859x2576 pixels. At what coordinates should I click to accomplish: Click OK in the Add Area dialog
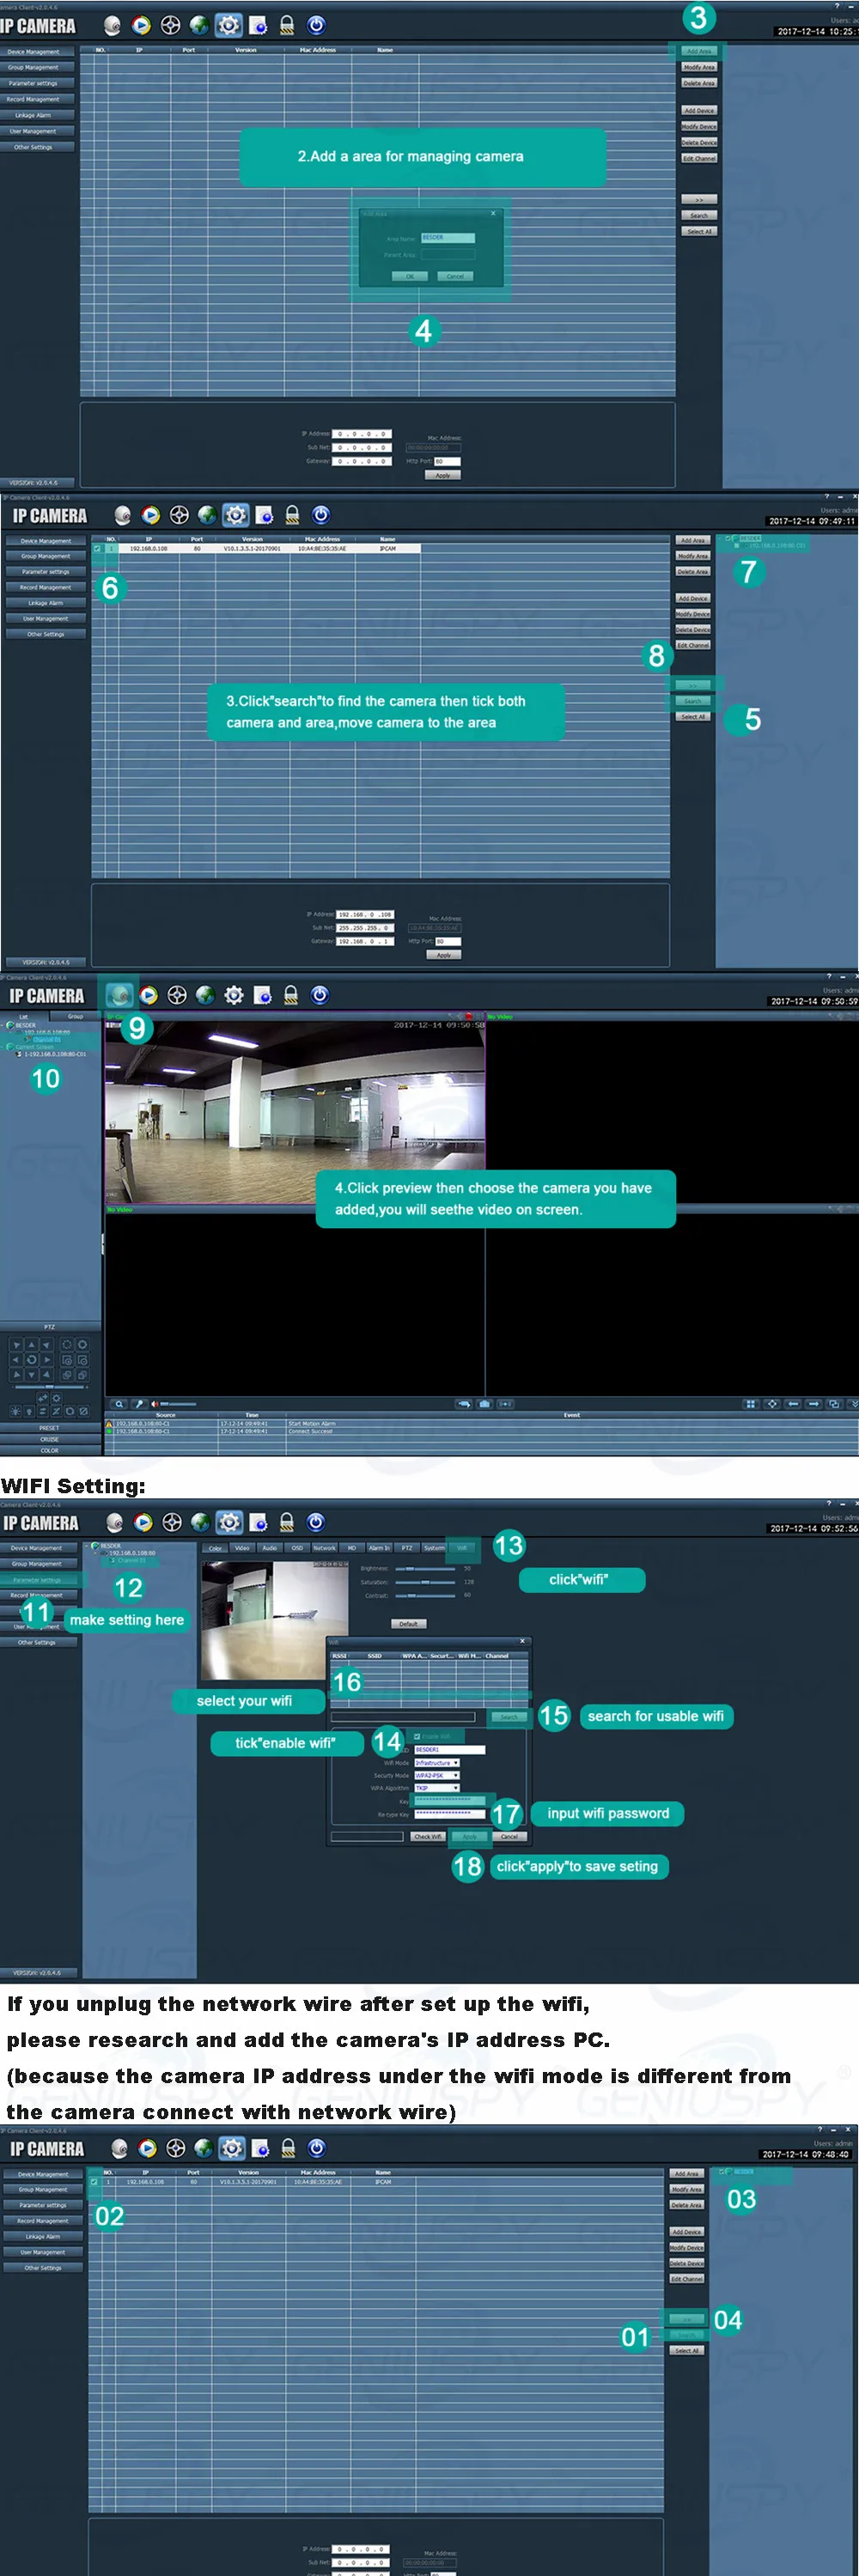pyautogui.click(x=409, y=276)
